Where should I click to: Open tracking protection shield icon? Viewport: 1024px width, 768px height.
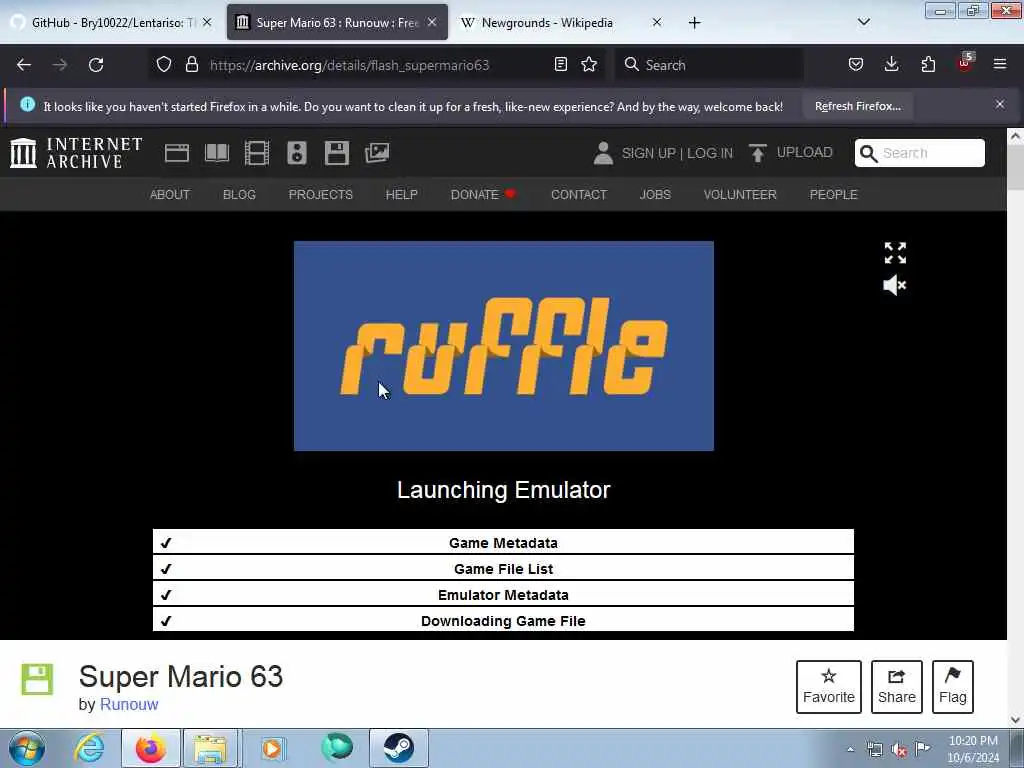pyautogui.click(x=164, y=64)
